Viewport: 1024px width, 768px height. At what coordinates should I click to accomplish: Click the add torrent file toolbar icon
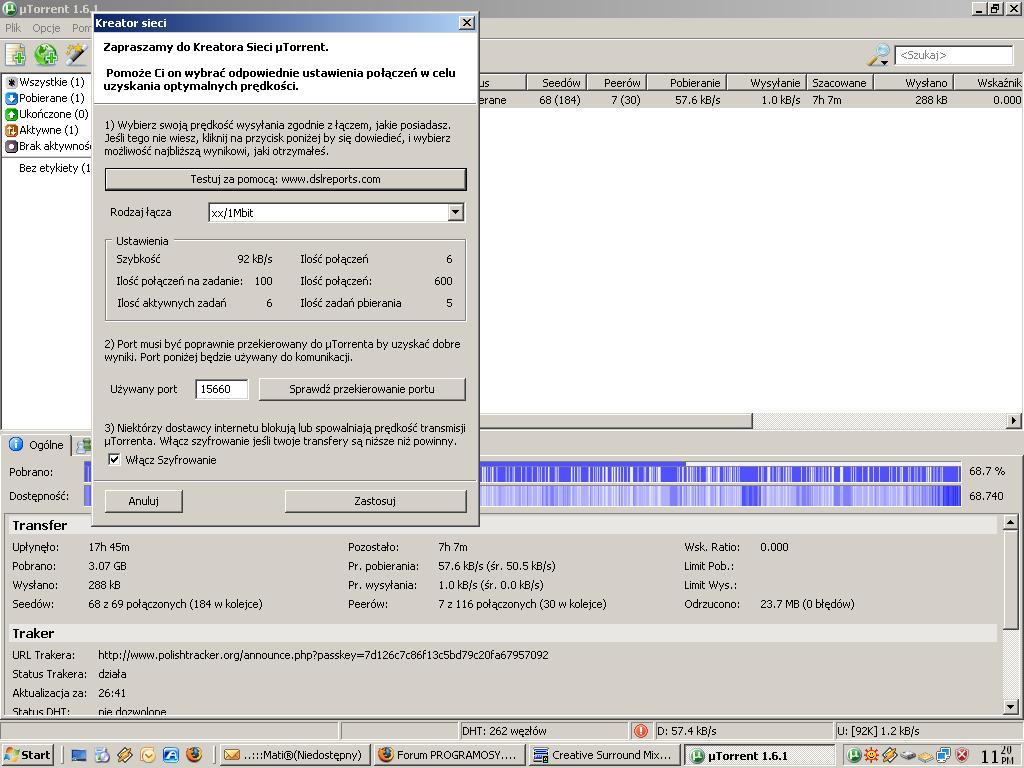tap(15, 55)
